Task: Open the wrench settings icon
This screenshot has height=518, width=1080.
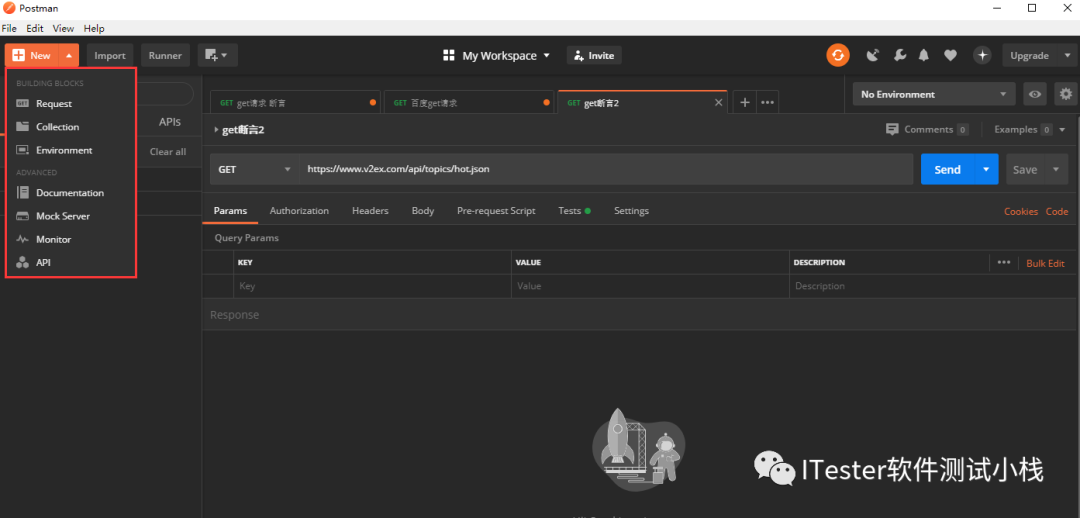Action: point(900,56)
